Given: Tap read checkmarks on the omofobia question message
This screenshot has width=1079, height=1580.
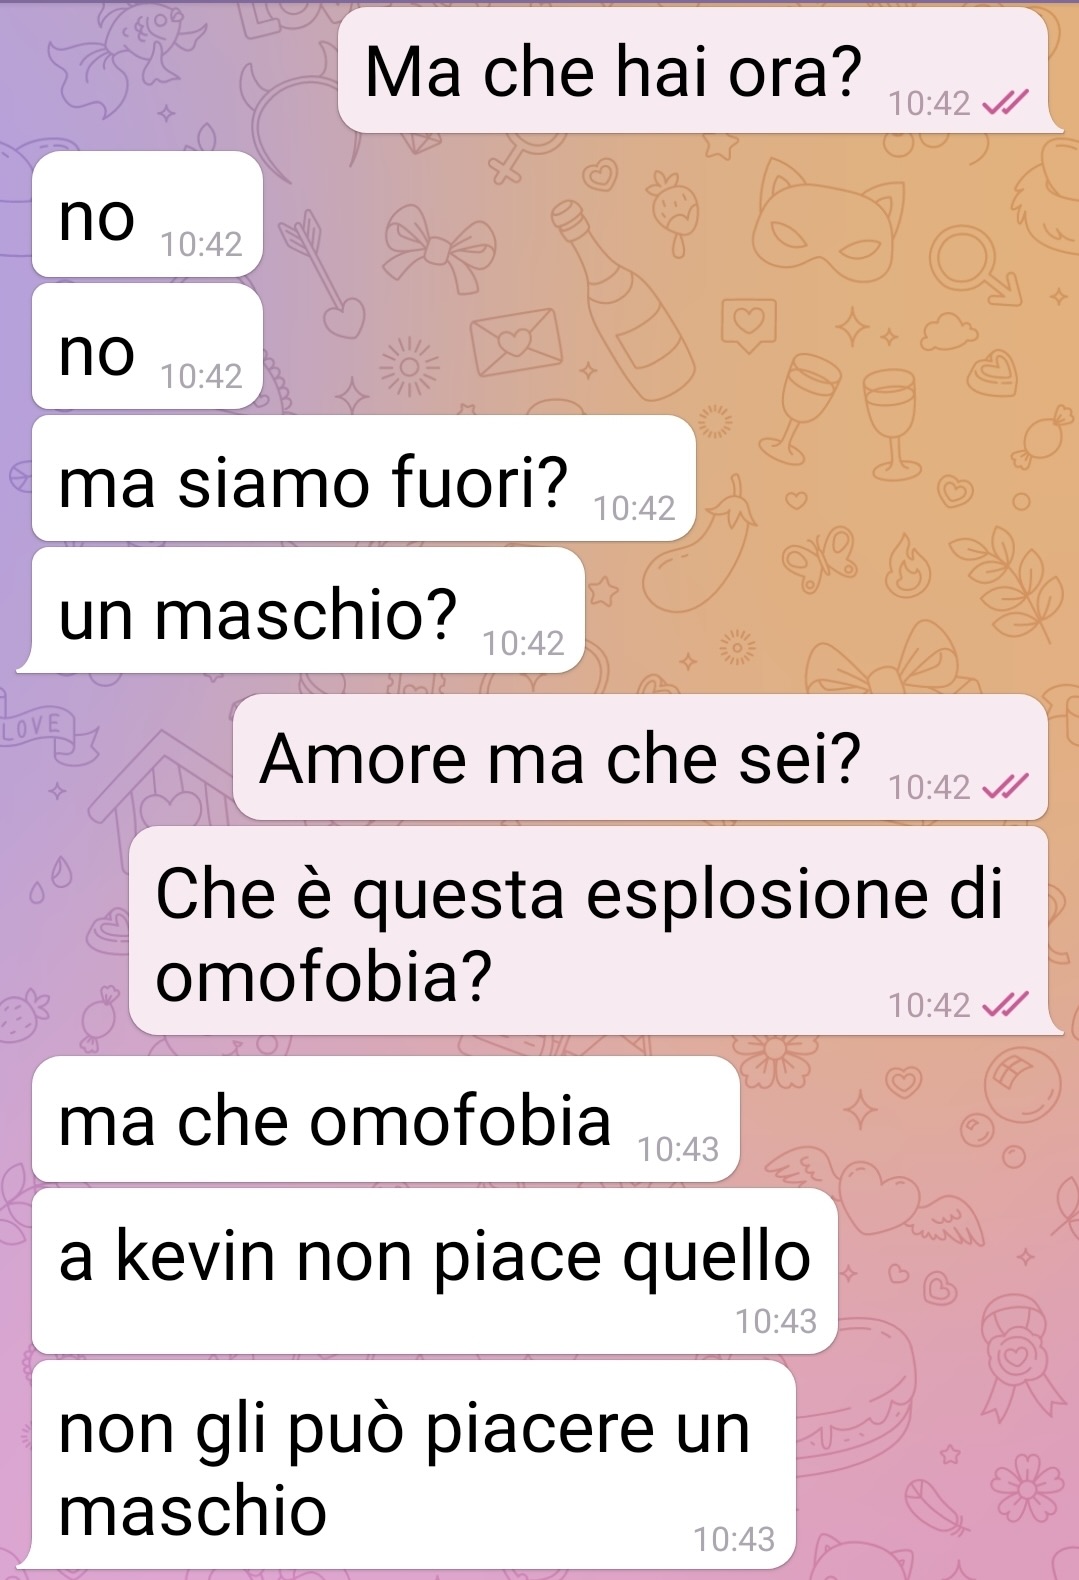Looking at the screenshot, I should point(1006,1005).
